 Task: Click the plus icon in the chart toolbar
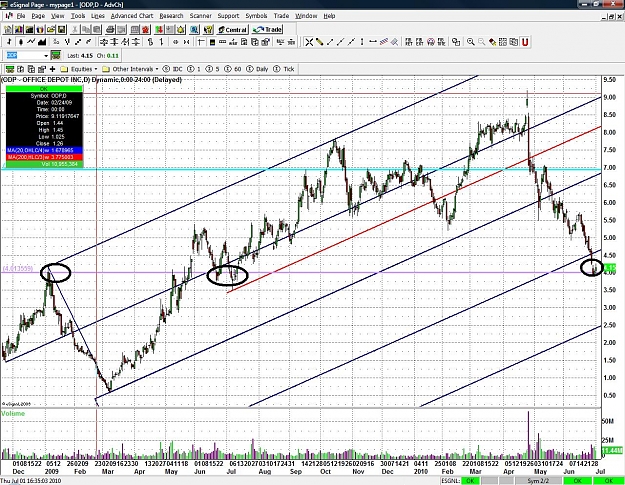pyautogui.click(x=52, y=69)
